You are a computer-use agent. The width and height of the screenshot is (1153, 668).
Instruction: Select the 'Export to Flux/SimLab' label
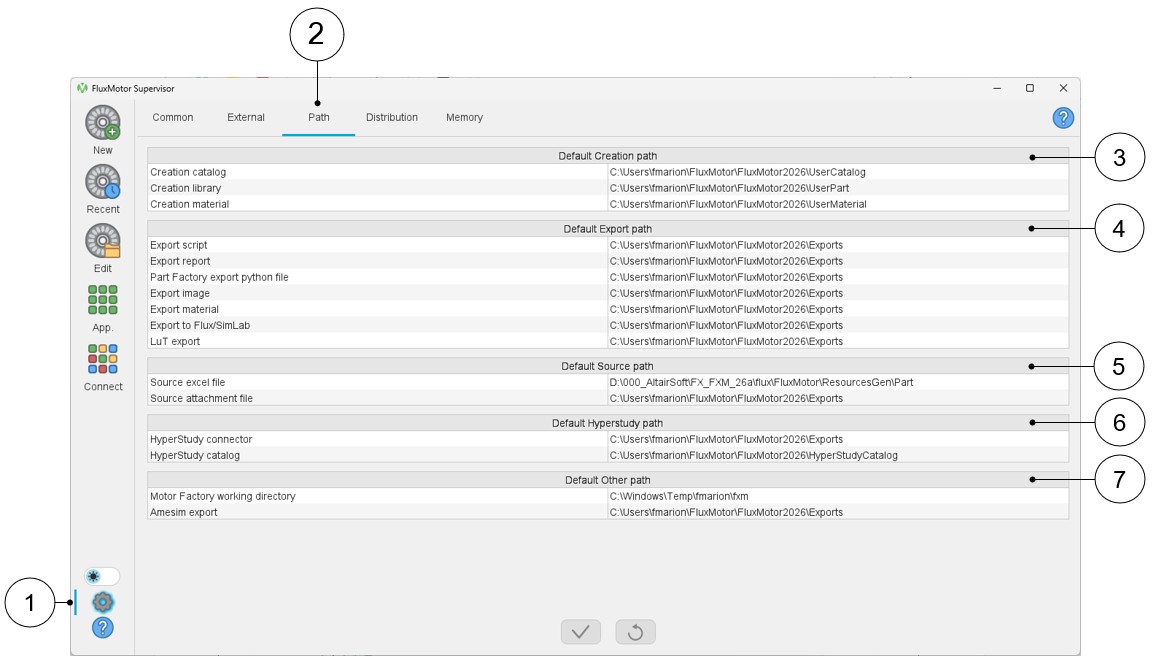(200, 326)
